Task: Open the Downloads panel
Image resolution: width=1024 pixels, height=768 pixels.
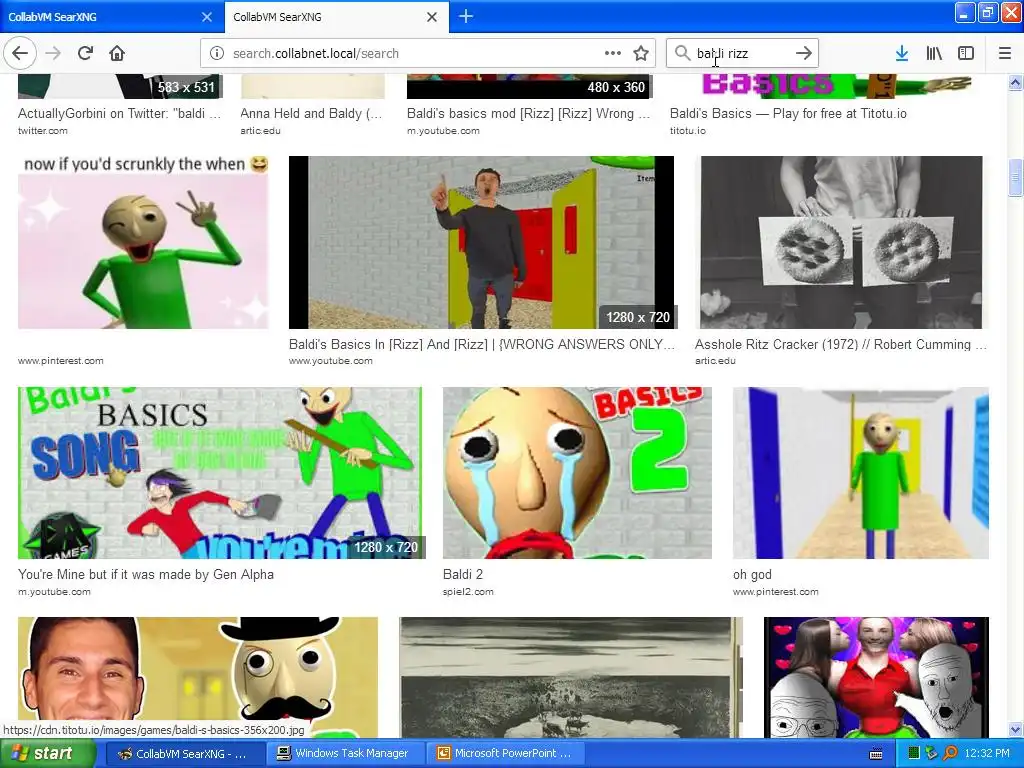Action: pyautogui.click(x=902, y=53)
